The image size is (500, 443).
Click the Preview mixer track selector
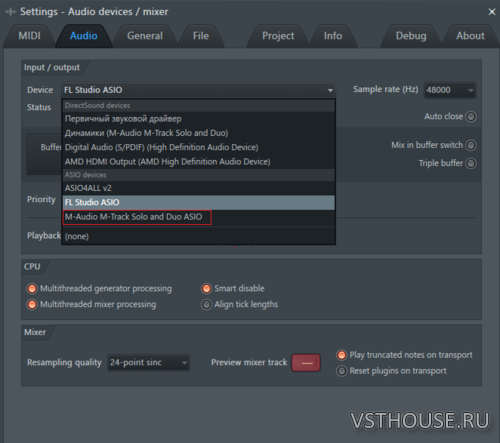coord(306,363)
